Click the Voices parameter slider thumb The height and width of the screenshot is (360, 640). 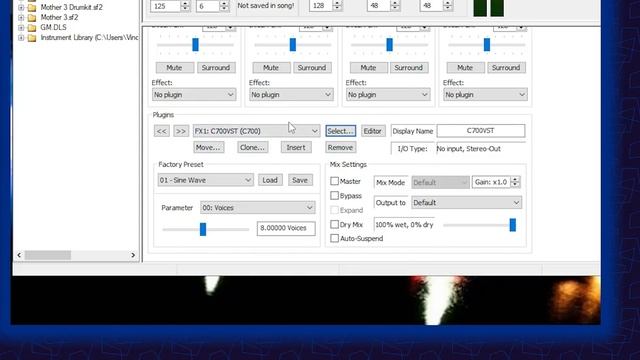[203, 229]
